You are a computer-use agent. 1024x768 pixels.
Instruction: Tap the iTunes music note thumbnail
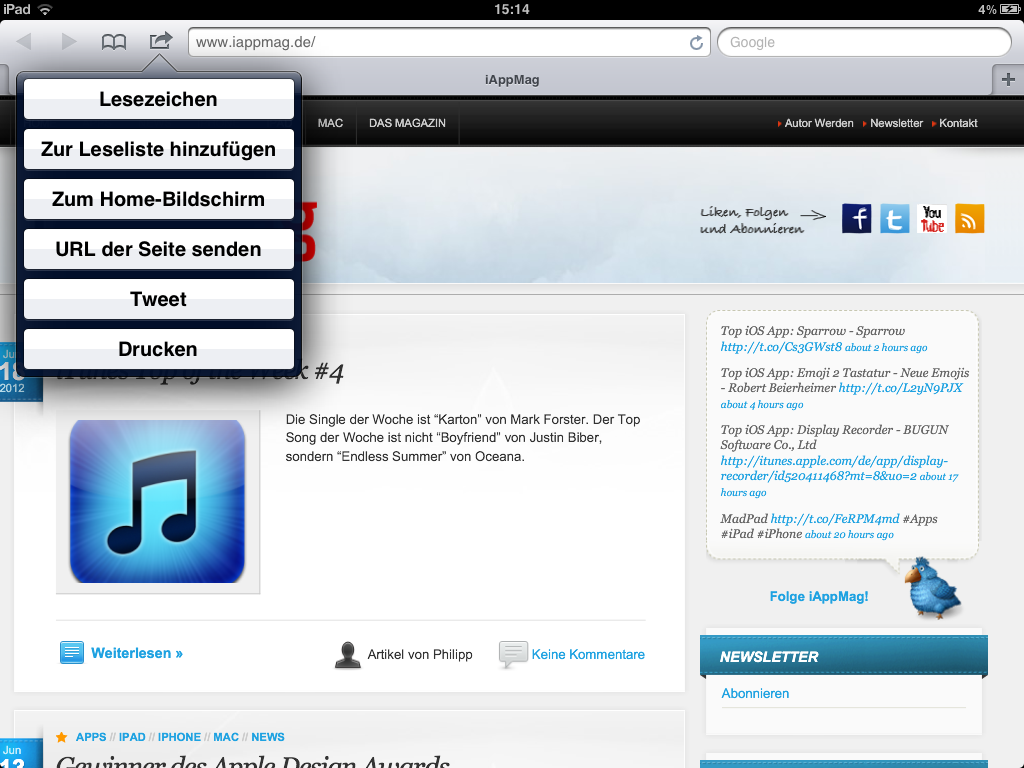point(157,502)
